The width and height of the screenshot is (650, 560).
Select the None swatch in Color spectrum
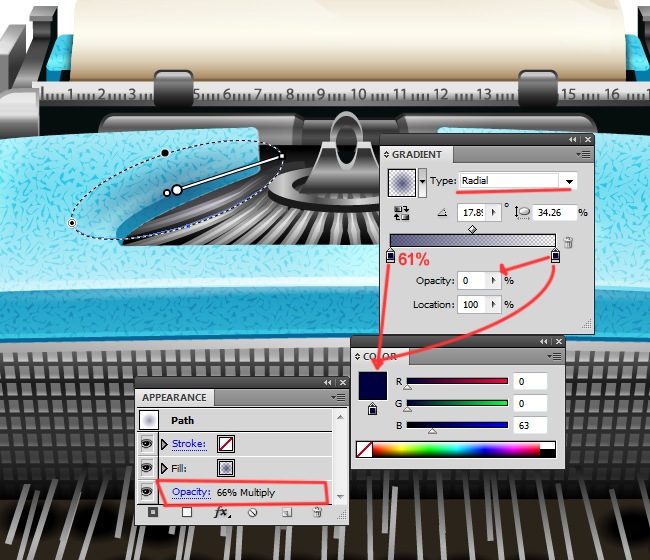pyautogui.click(x=364, y=450)
